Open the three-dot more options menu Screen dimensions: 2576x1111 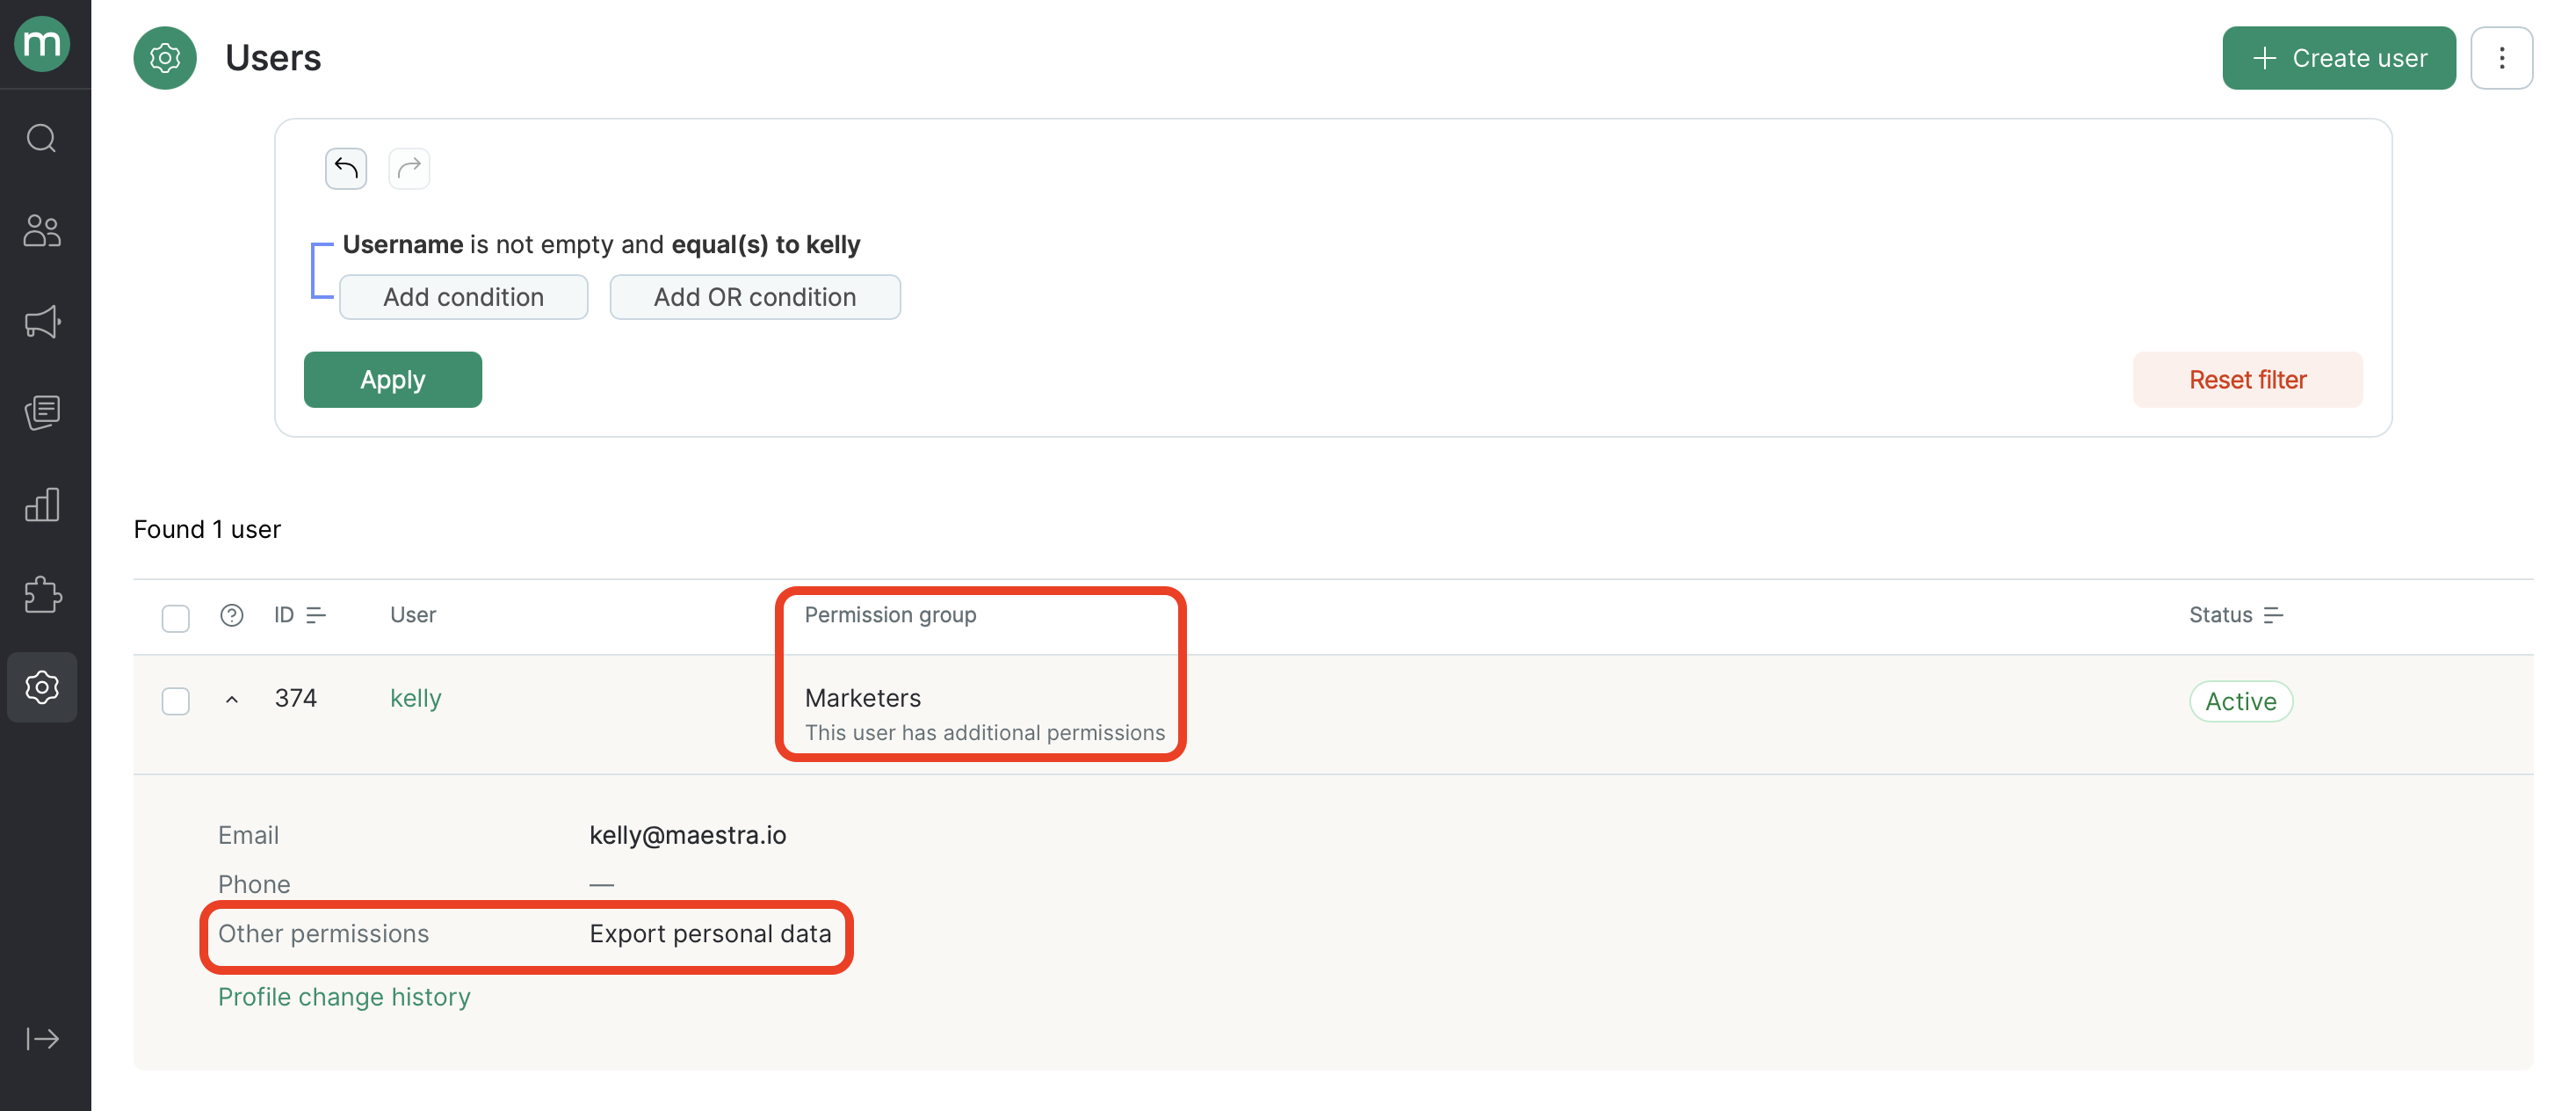tap(2501, 58)
